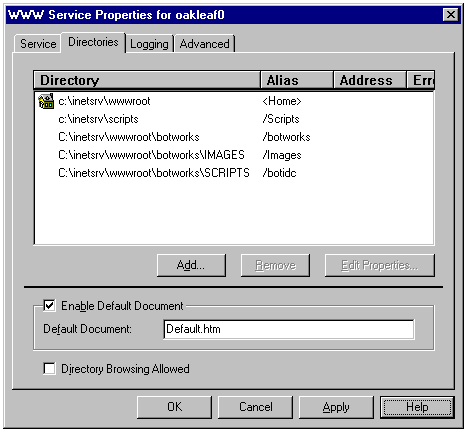469x436 pixels.
Task: Click the Remove button
Action: coord(275,265)
